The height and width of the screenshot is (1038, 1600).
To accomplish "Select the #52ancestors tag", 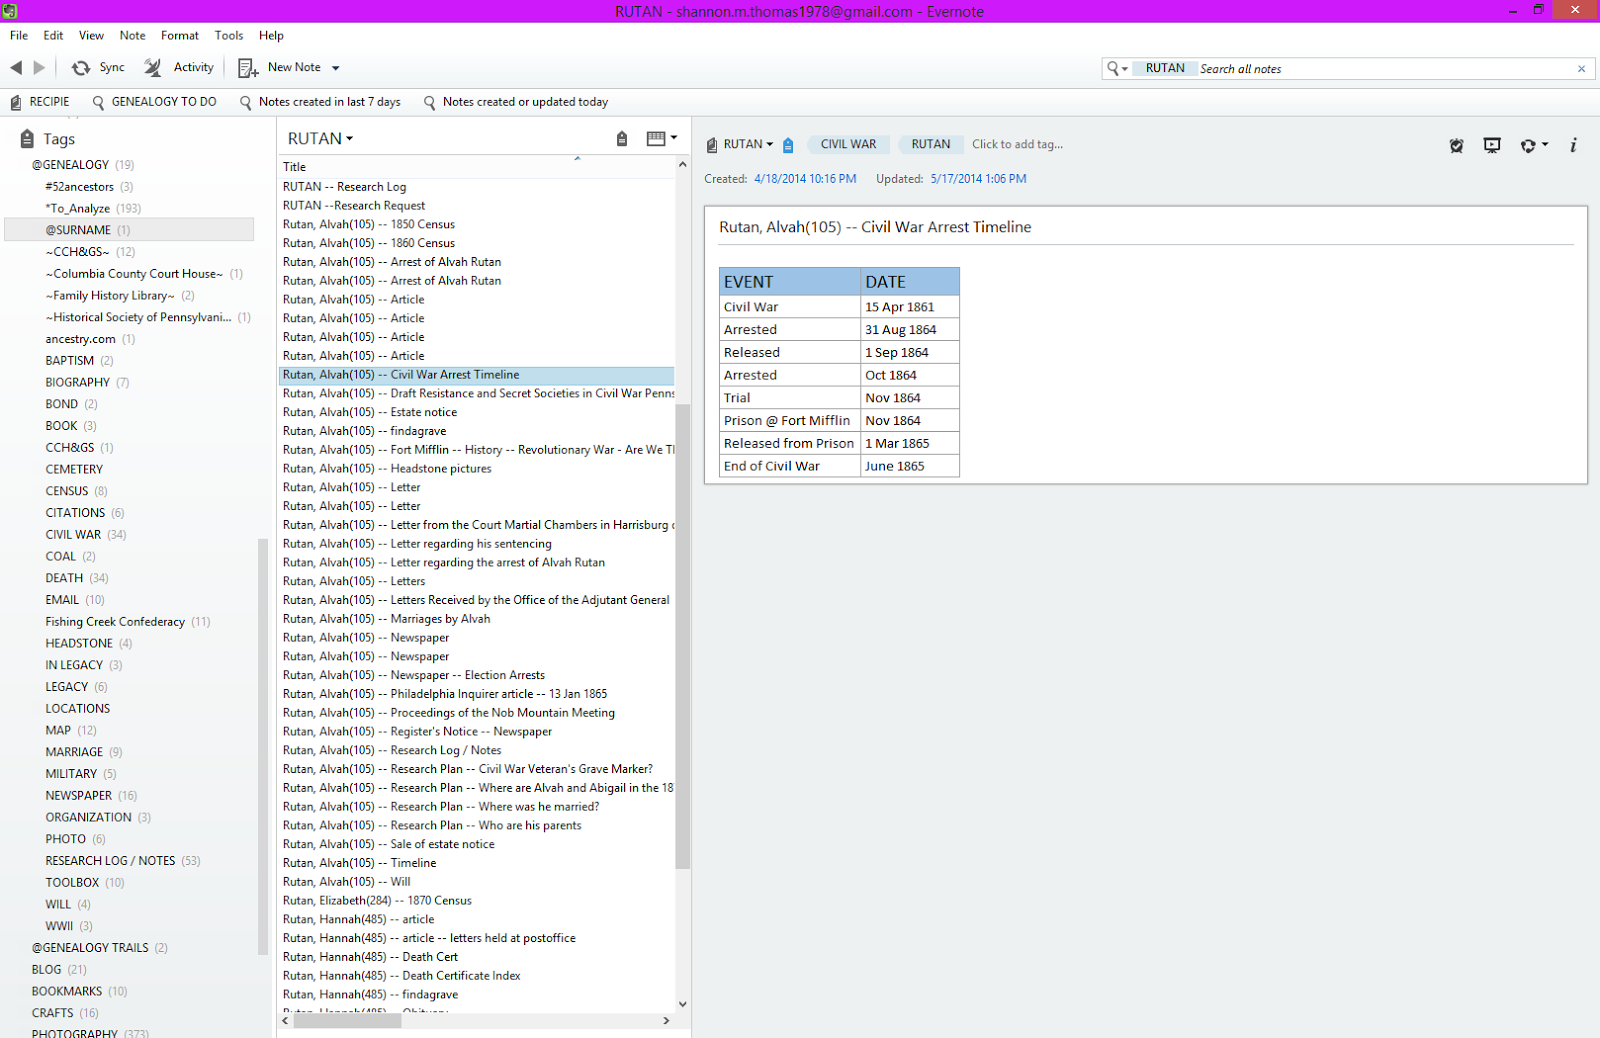I will [79, 187].
